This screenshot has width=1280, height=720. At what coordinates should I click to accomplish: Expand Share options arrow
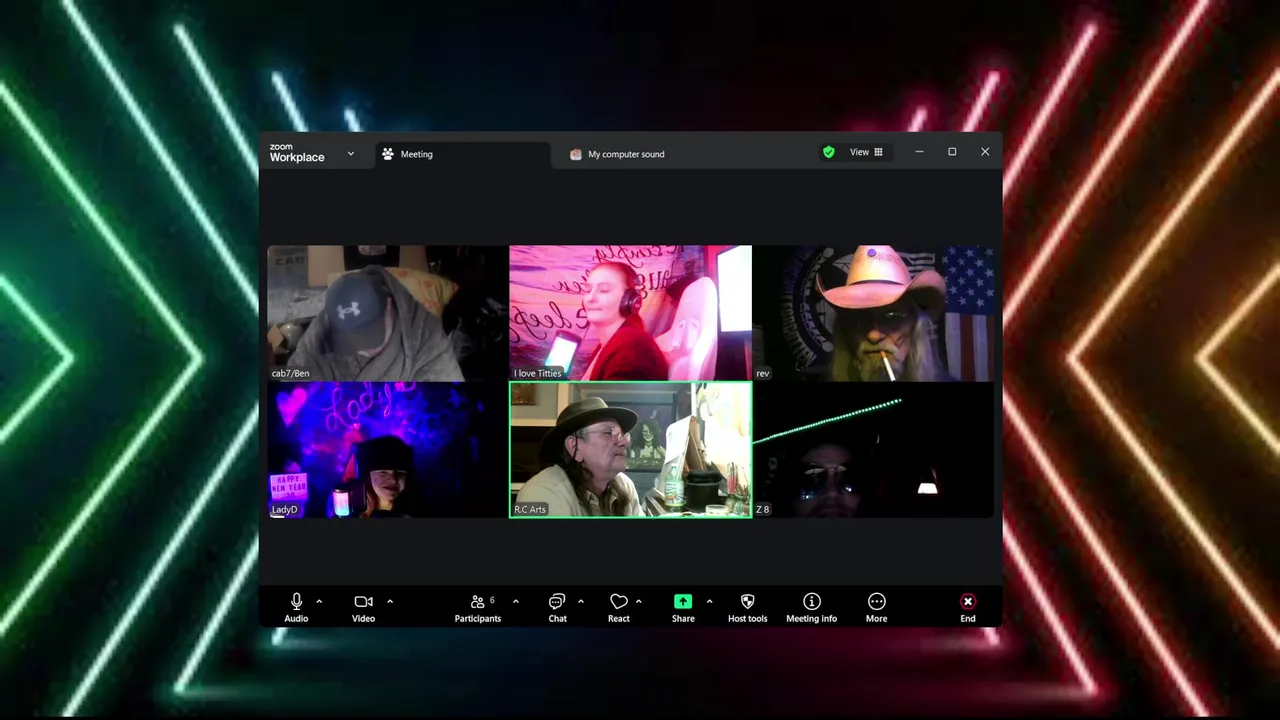pos(709,601)
